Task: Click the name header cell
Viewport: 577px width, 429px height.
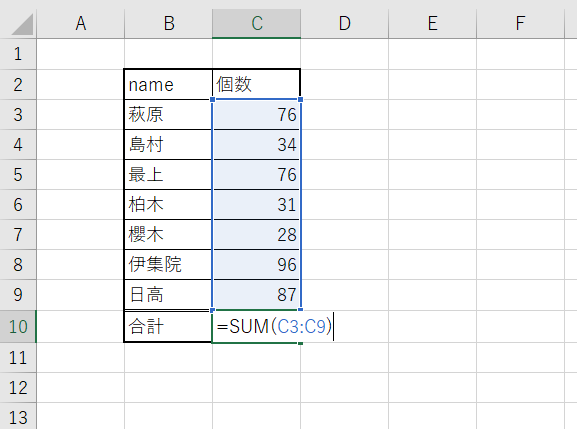Action: coord(168,85)
